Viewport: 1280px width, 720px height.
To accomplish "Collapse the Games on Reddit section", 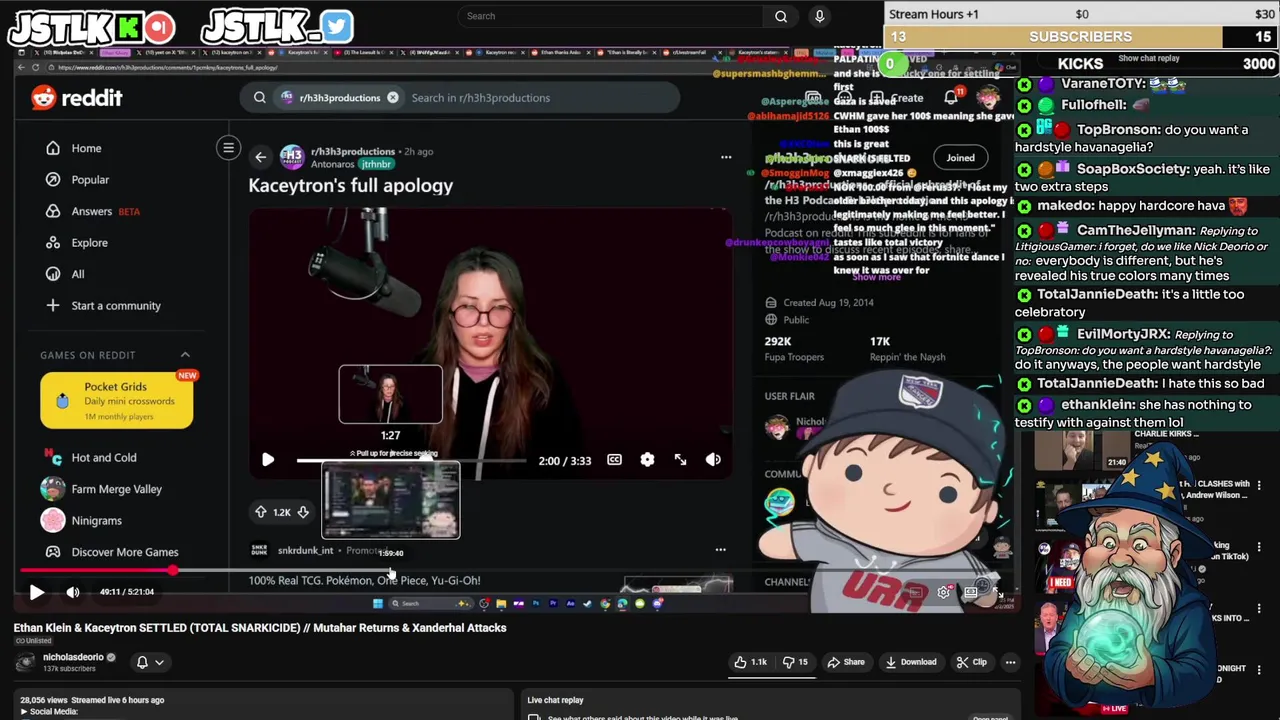I will 185,355.
